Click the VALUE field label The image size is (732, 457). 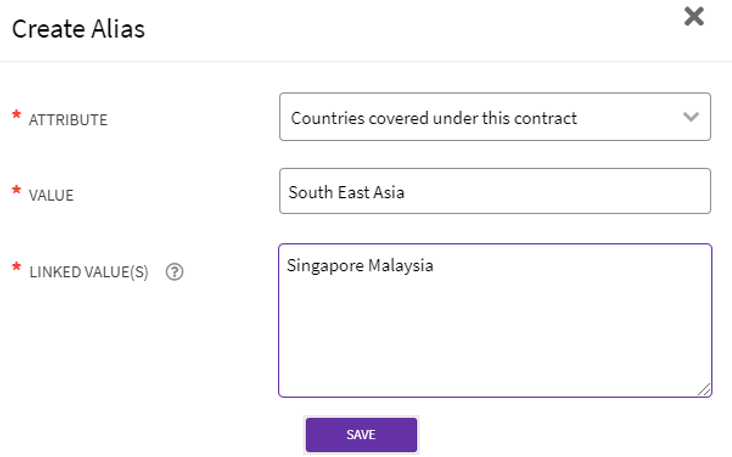coord(52,195)
